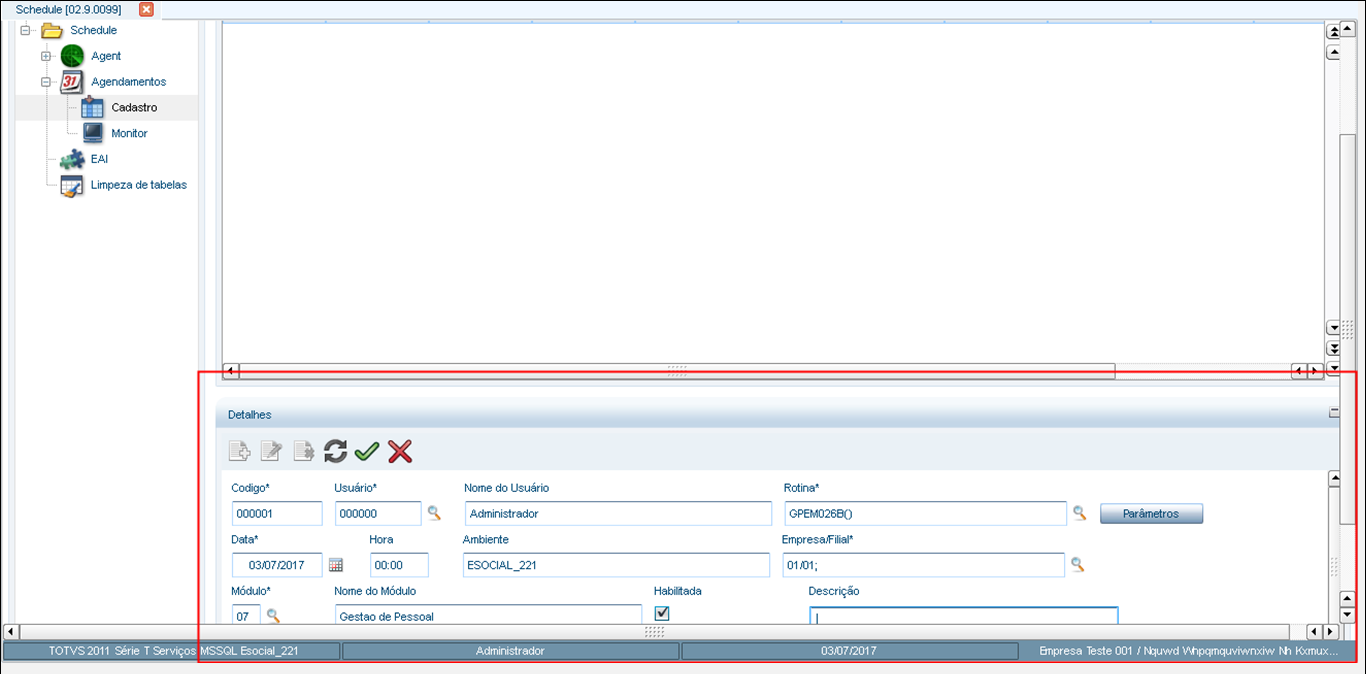Screen dimensions: 1366x674
Task: Click the grid horizontal scrollbar thumb
Action: (x=677, y=371)
